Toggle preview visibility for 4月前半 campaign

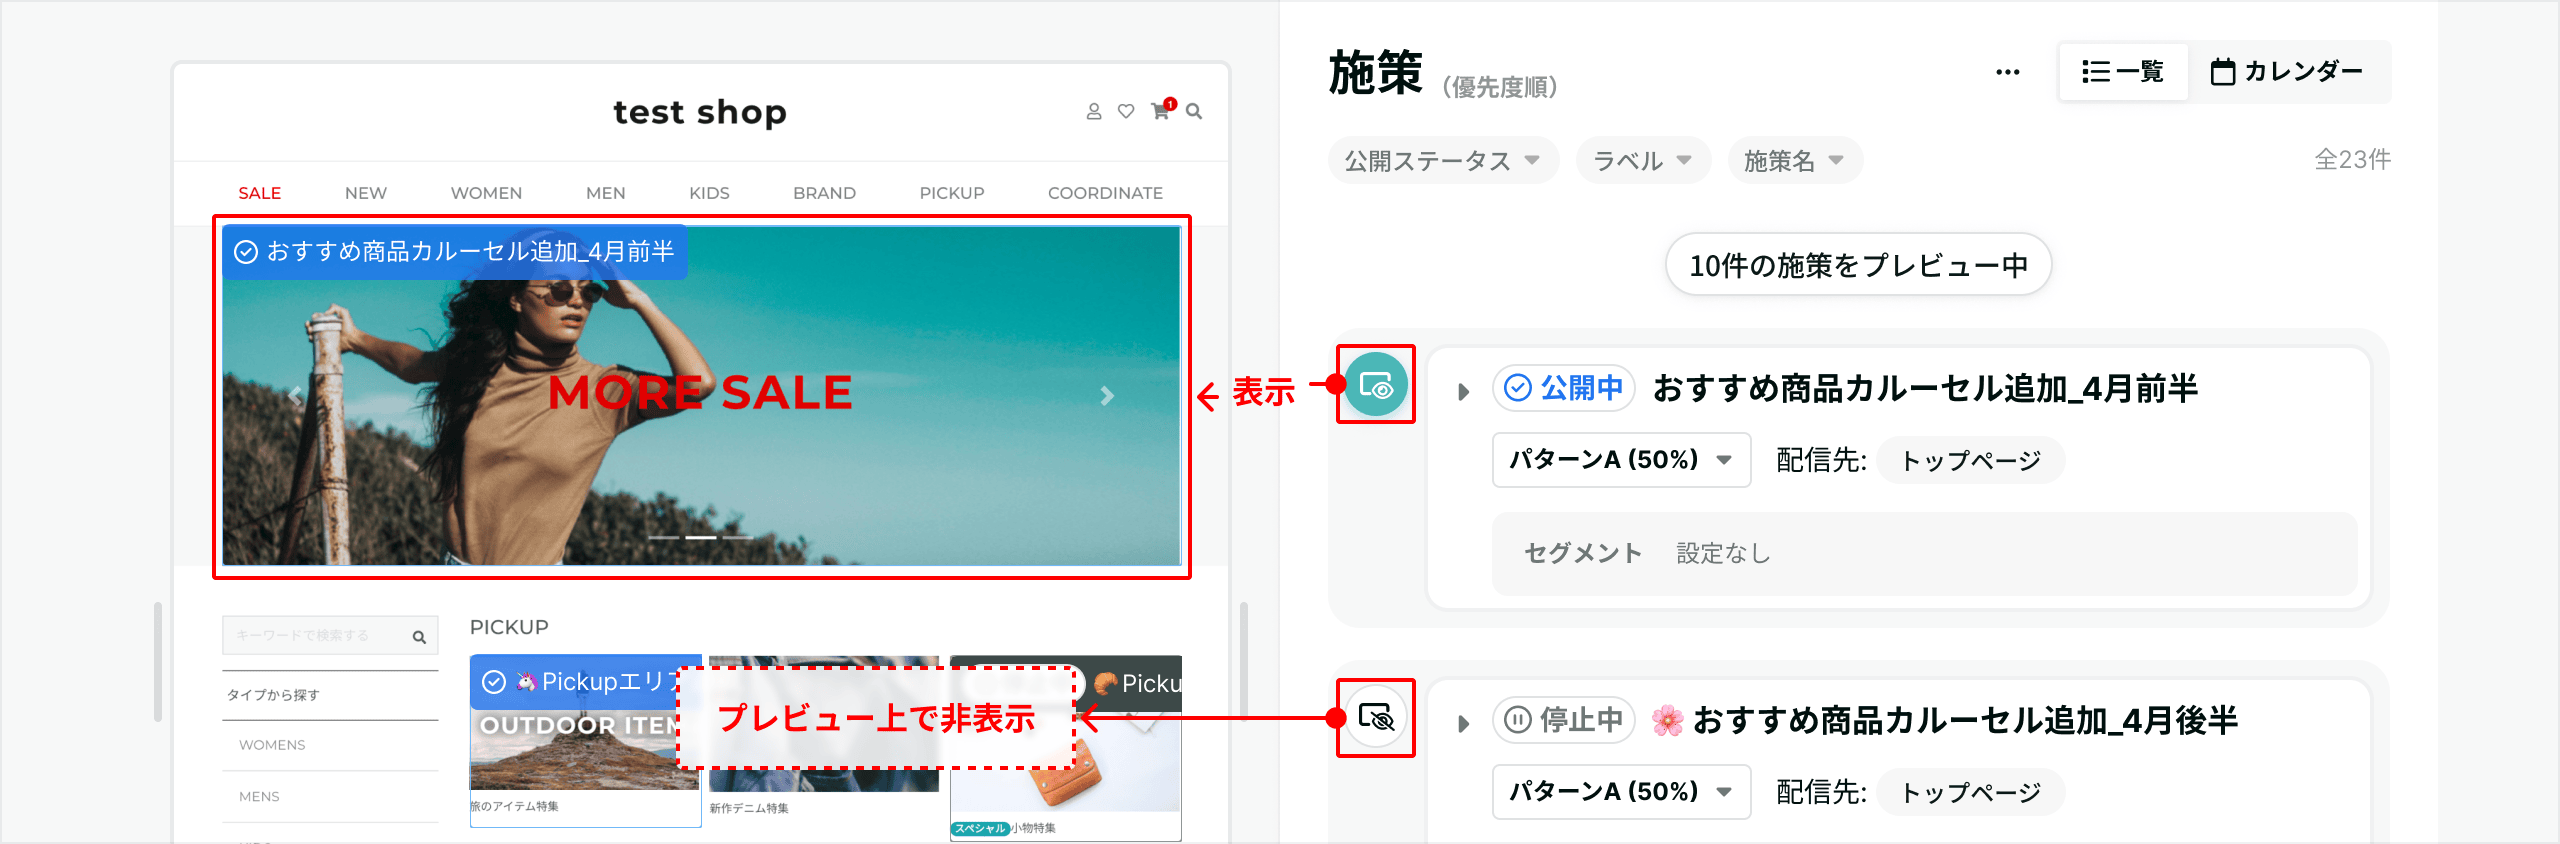[x=1376, y=385]
